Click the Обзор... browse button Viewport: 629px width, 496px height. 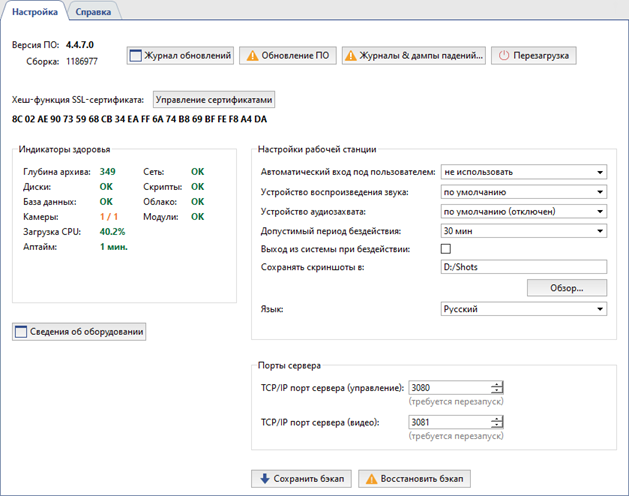(567, 288)
